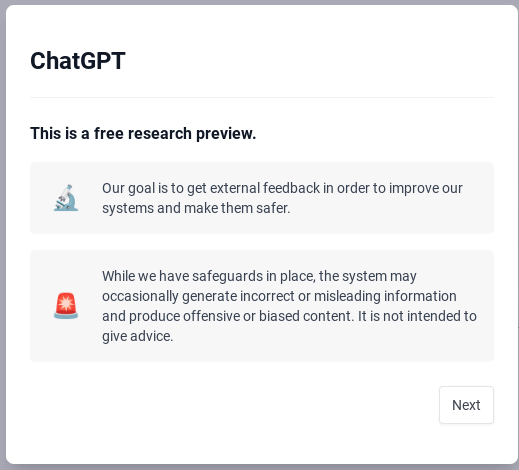Click the ChatGPT dialog title
519x470 pixels.
(x=78, y=61)
